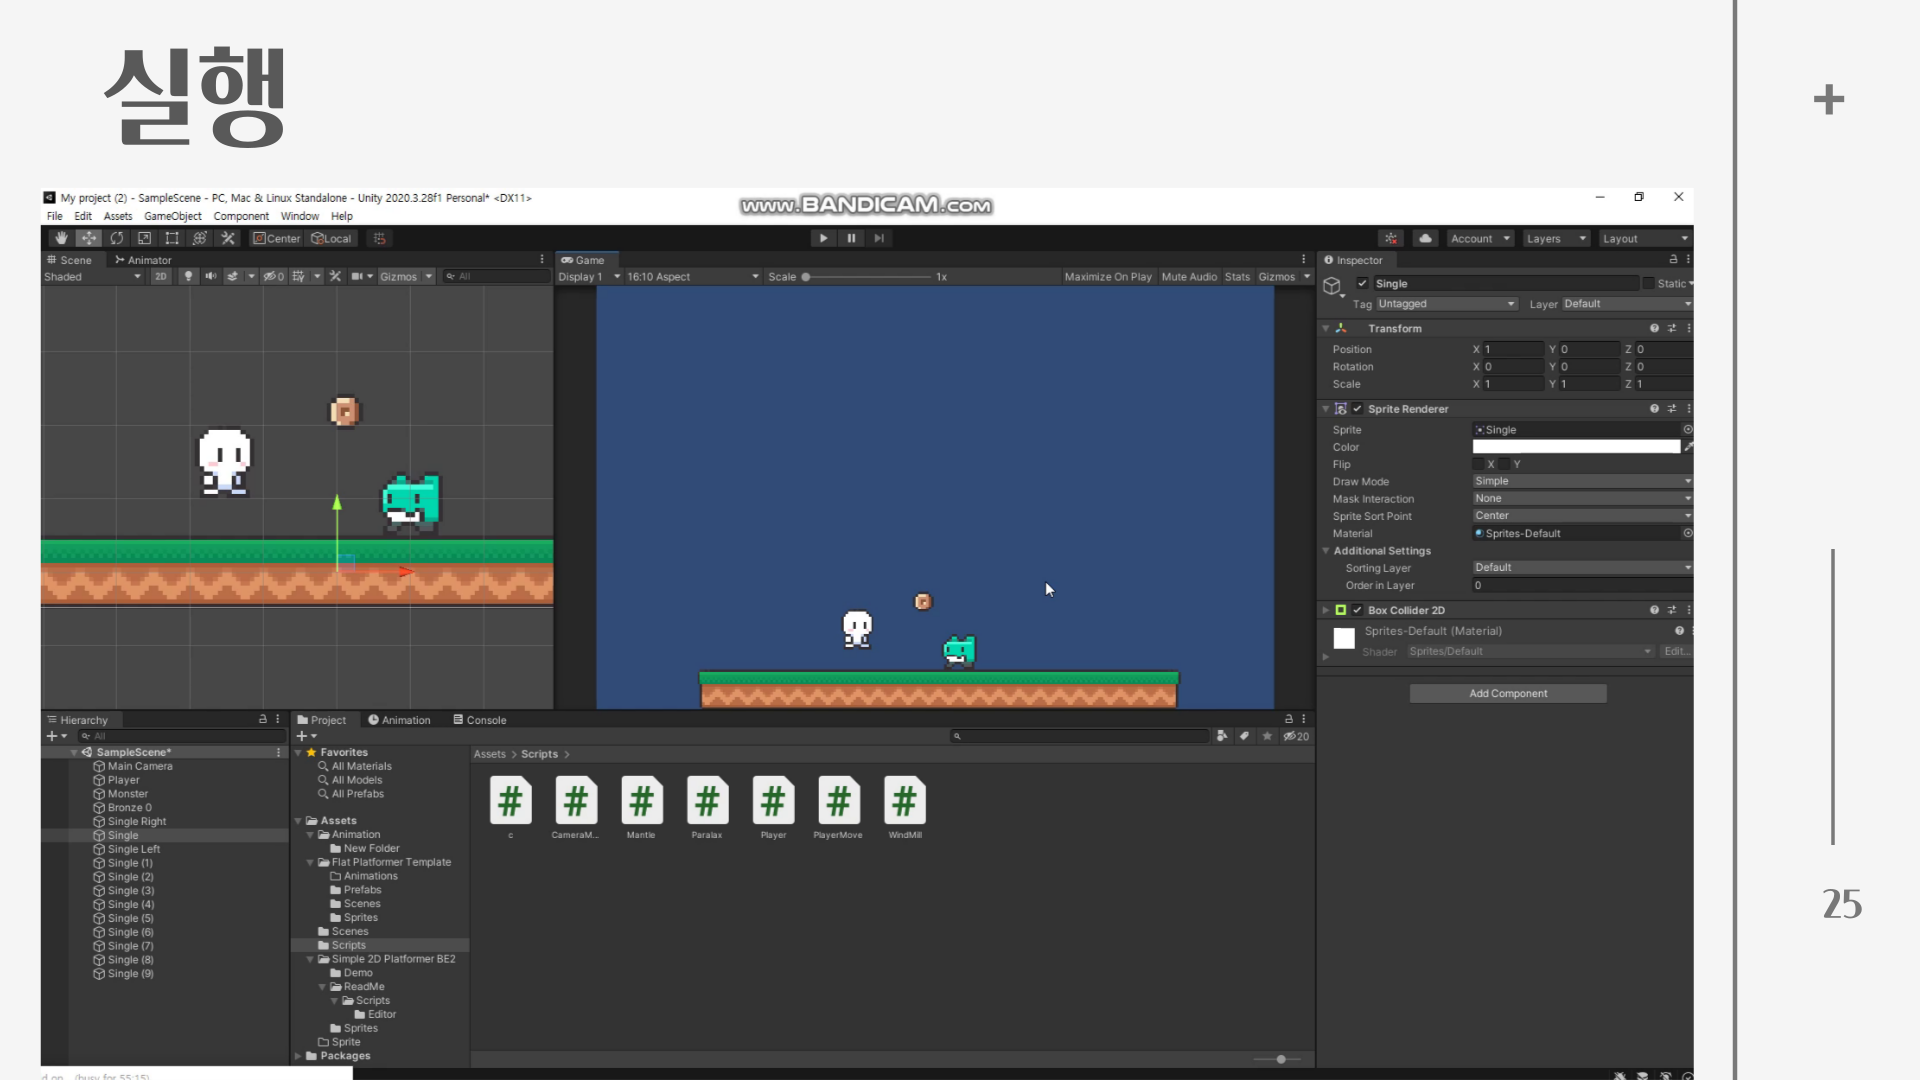The image size is (1920, 1080).
Task: Expand the Box Collider 2D component
Action: [x=1326, y=610]
